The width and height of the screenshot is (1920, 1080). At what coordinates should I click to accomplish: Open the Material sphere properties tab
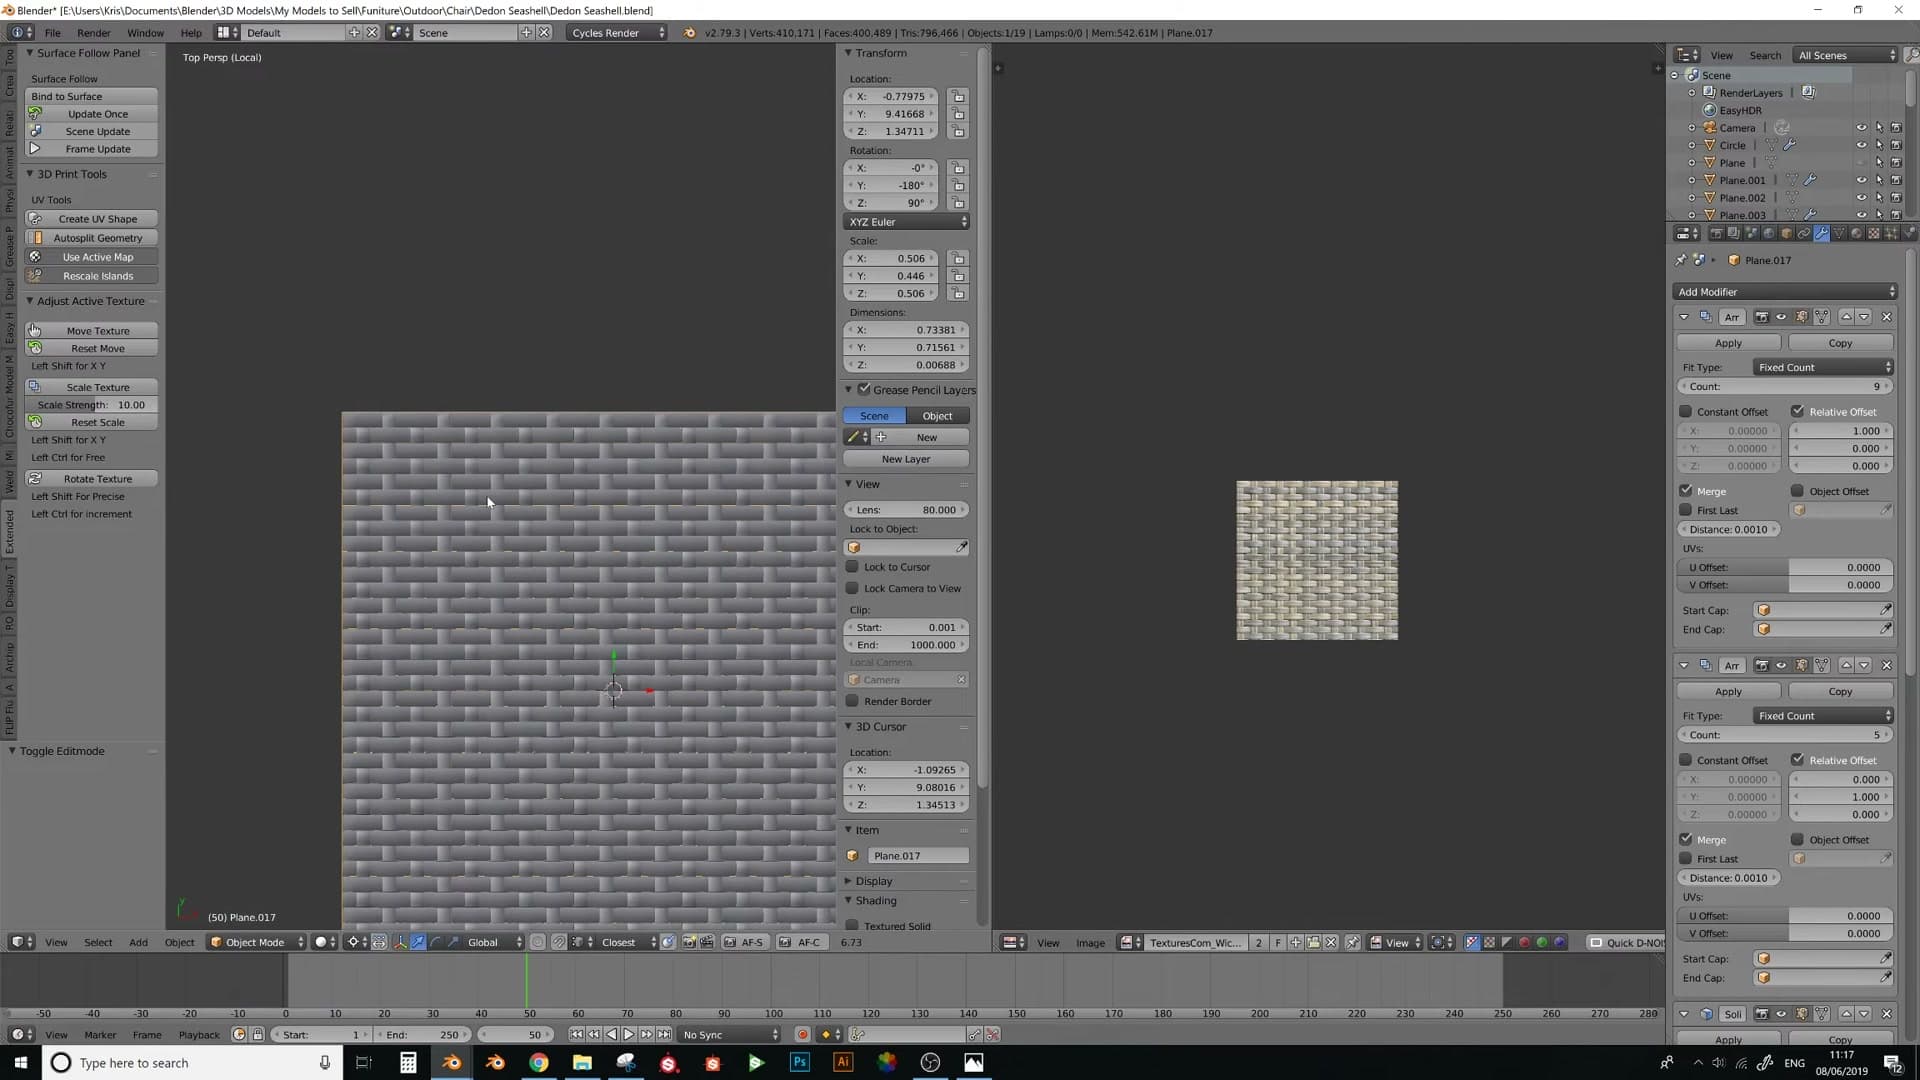[1856, 233]
